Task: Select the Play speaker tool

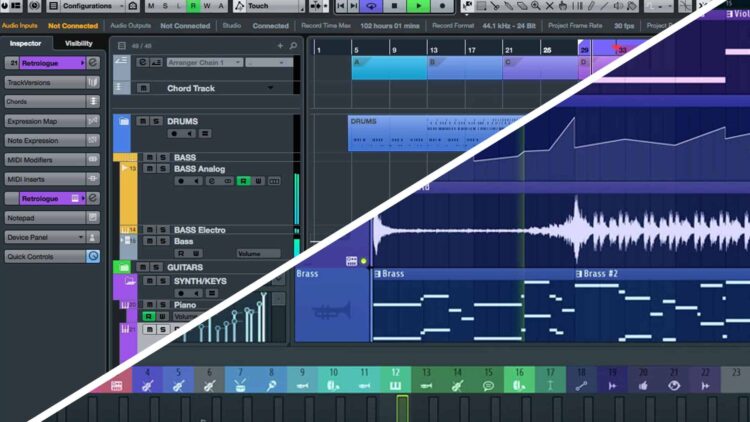Action: tap(618, 6)
